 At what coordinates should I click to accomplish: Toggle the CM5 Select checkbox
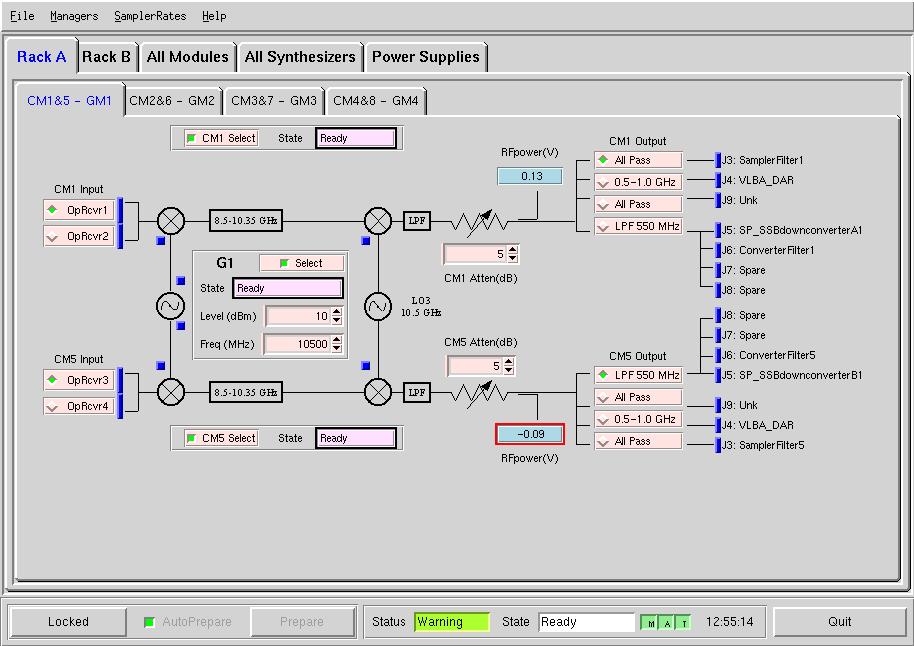191,438
